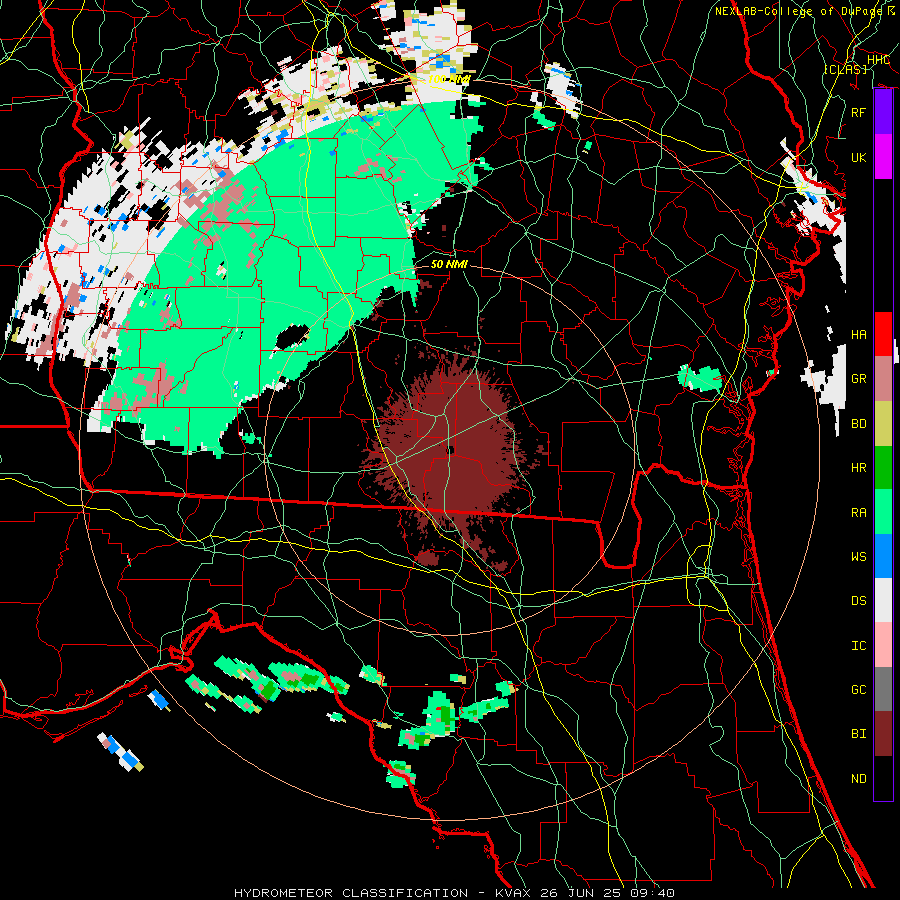Select the blue WS legend swatch
This screenshot has height=900, width=900.
[x=883, y=556]
